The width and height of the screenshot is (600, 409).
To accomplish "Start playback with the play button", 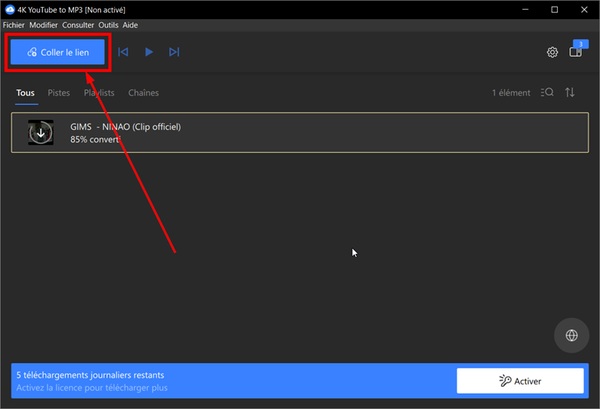I will 149,52.
